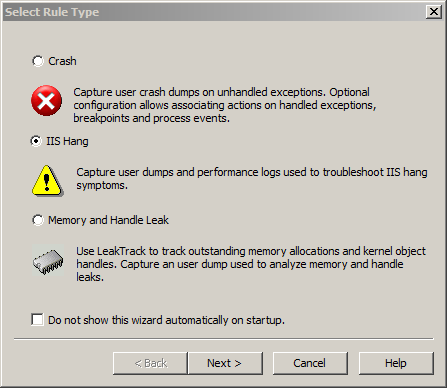Screen dimensions: 447x388
Task: Select the Crash radio button
Action: point(38,61)
